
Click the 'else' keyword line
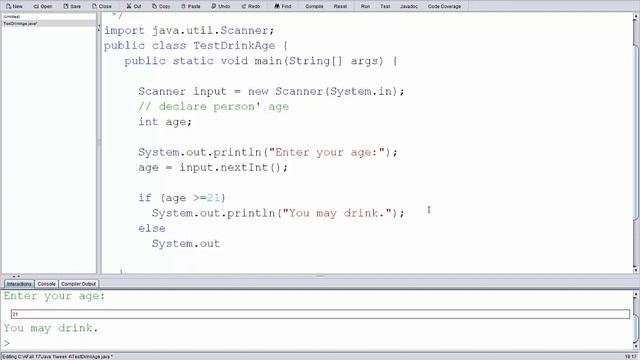click(x=152, y=229)
